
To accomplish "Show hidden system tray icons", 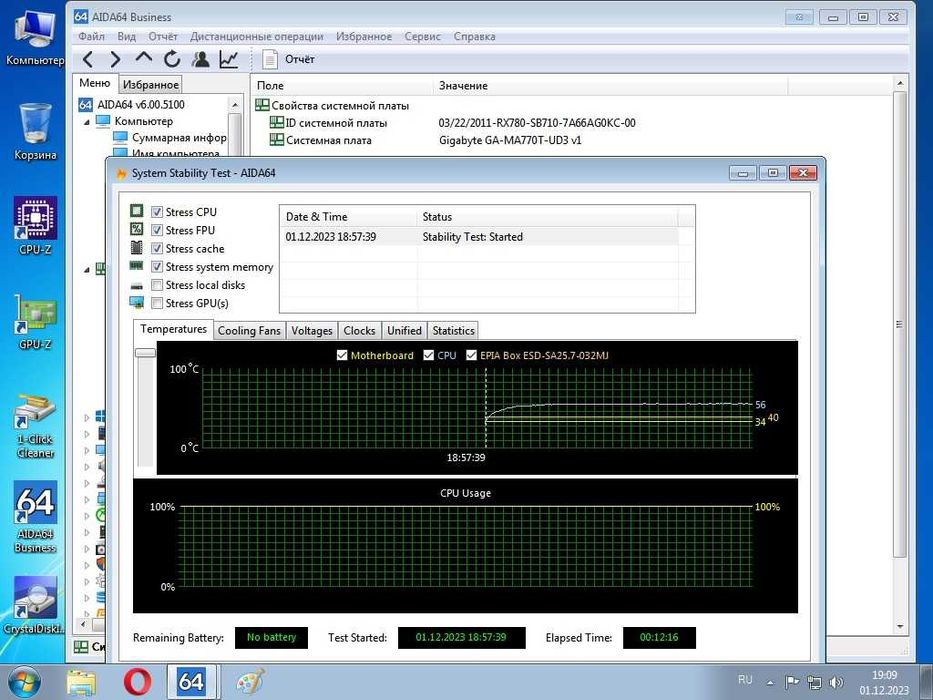I will point(770,683).
